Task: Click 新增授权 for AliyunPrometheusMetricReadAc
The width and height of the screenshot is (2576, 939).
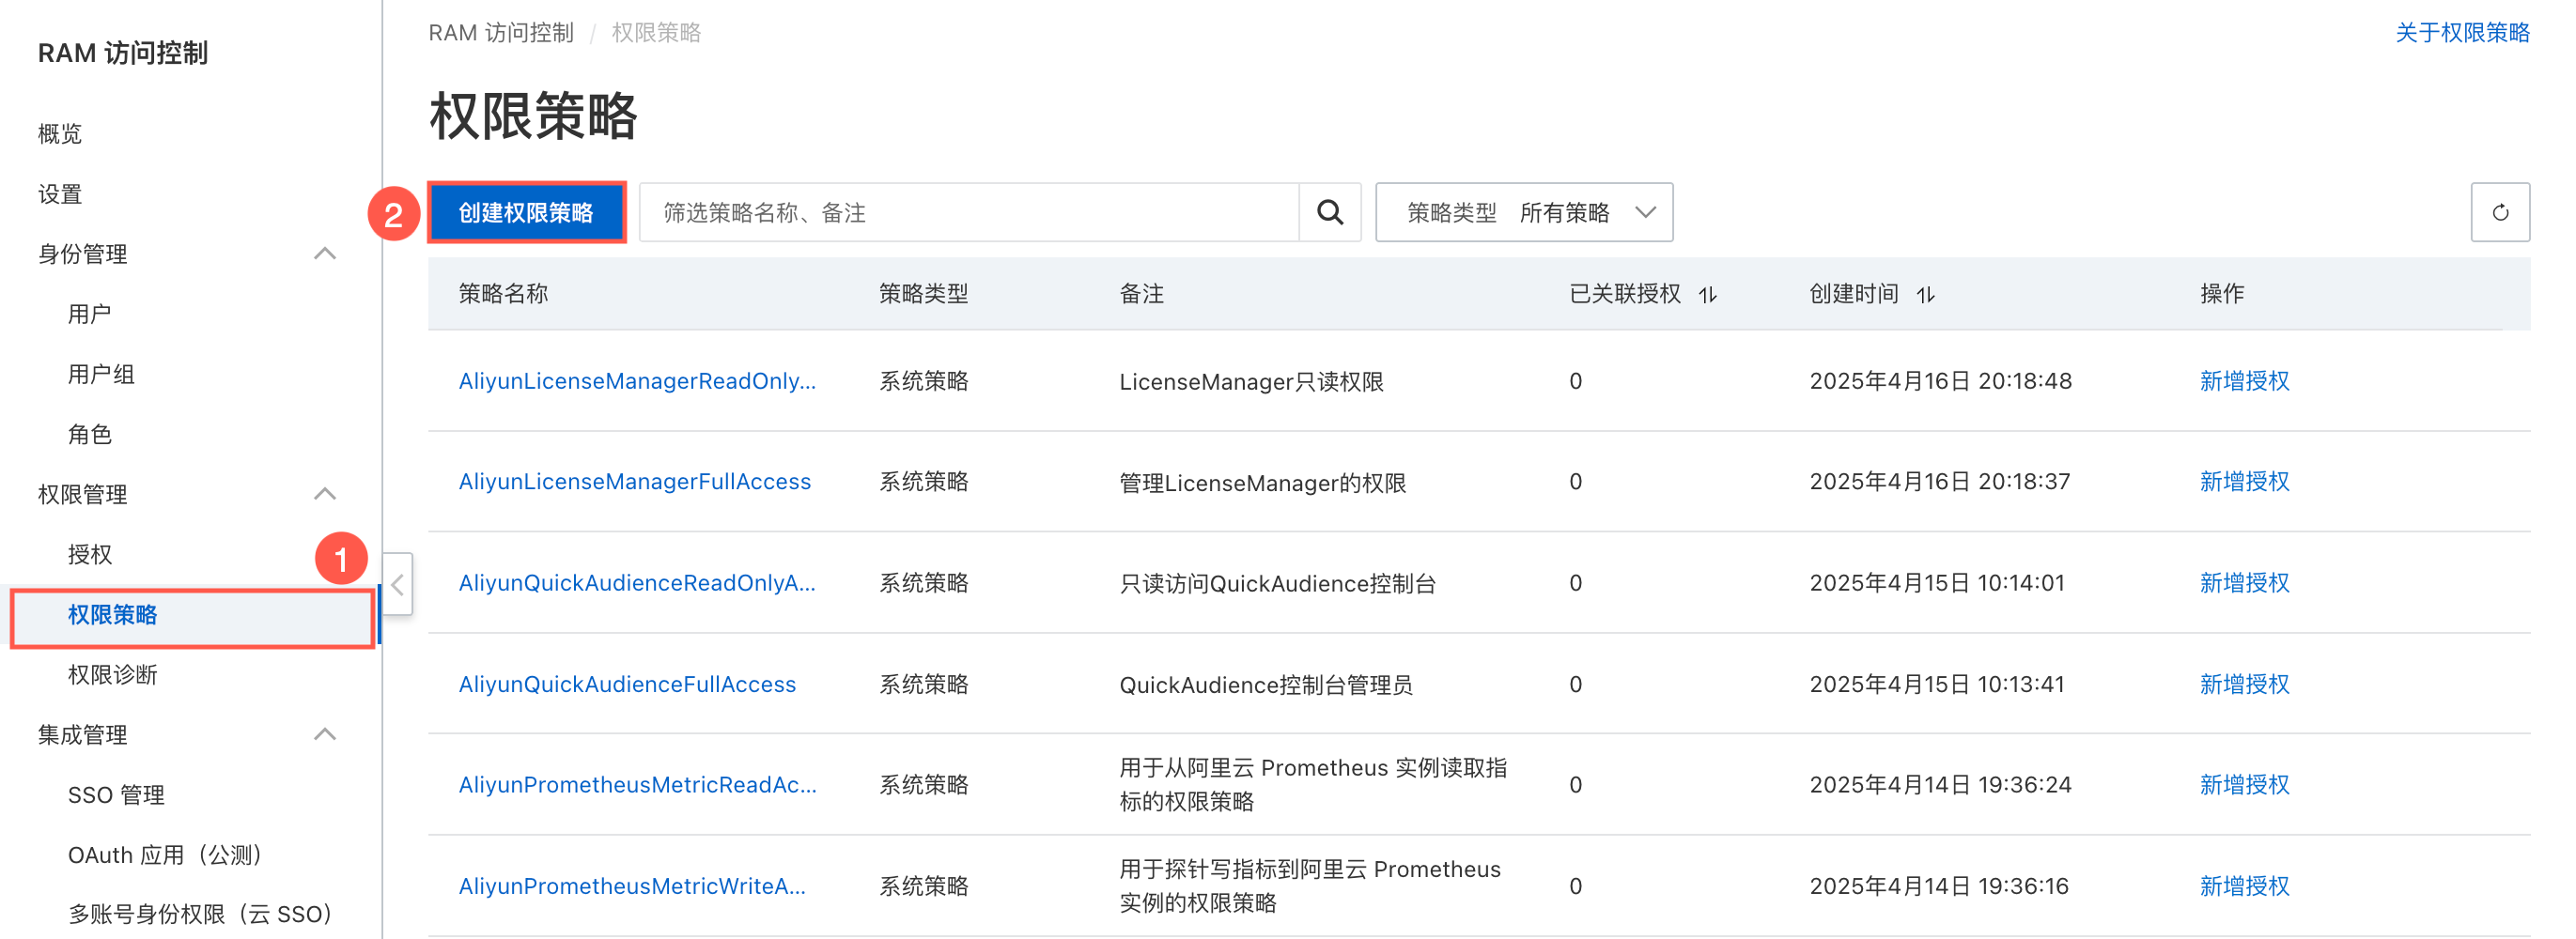Action: (2244, 785)
